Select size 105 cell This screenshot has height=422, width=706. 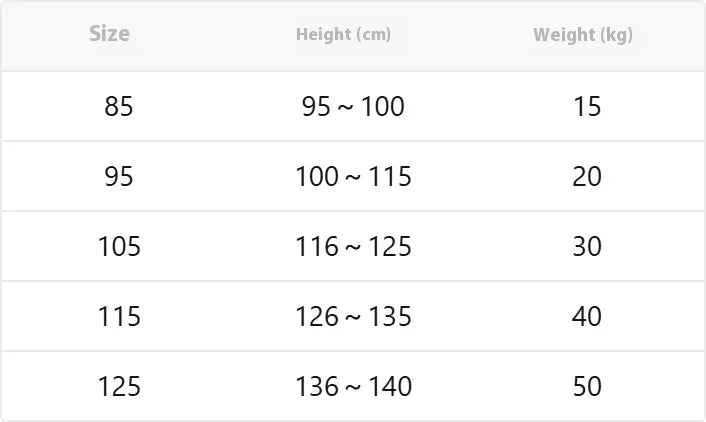pyautogui.click(x=119, y=246)
